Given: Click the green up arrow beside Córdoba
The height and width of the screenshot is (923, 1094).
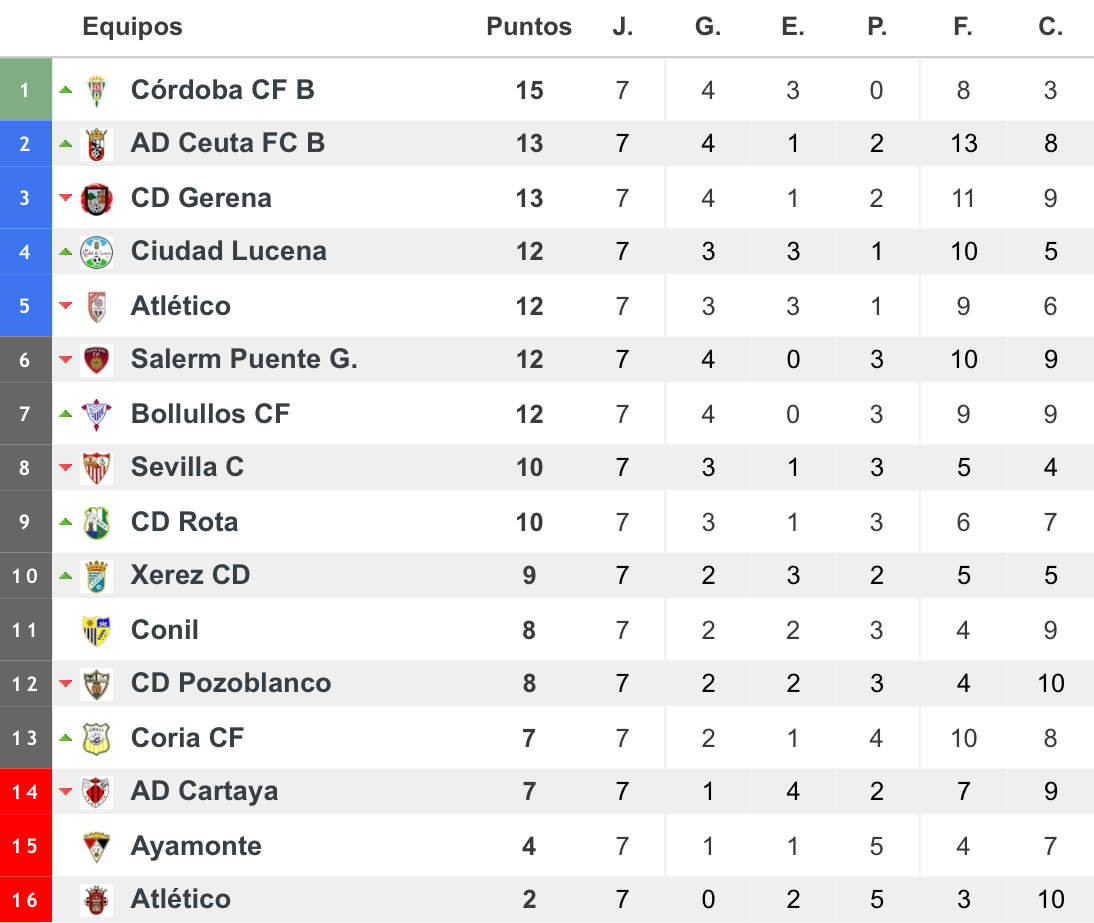Looking at the screenshot, I should 66,89.
